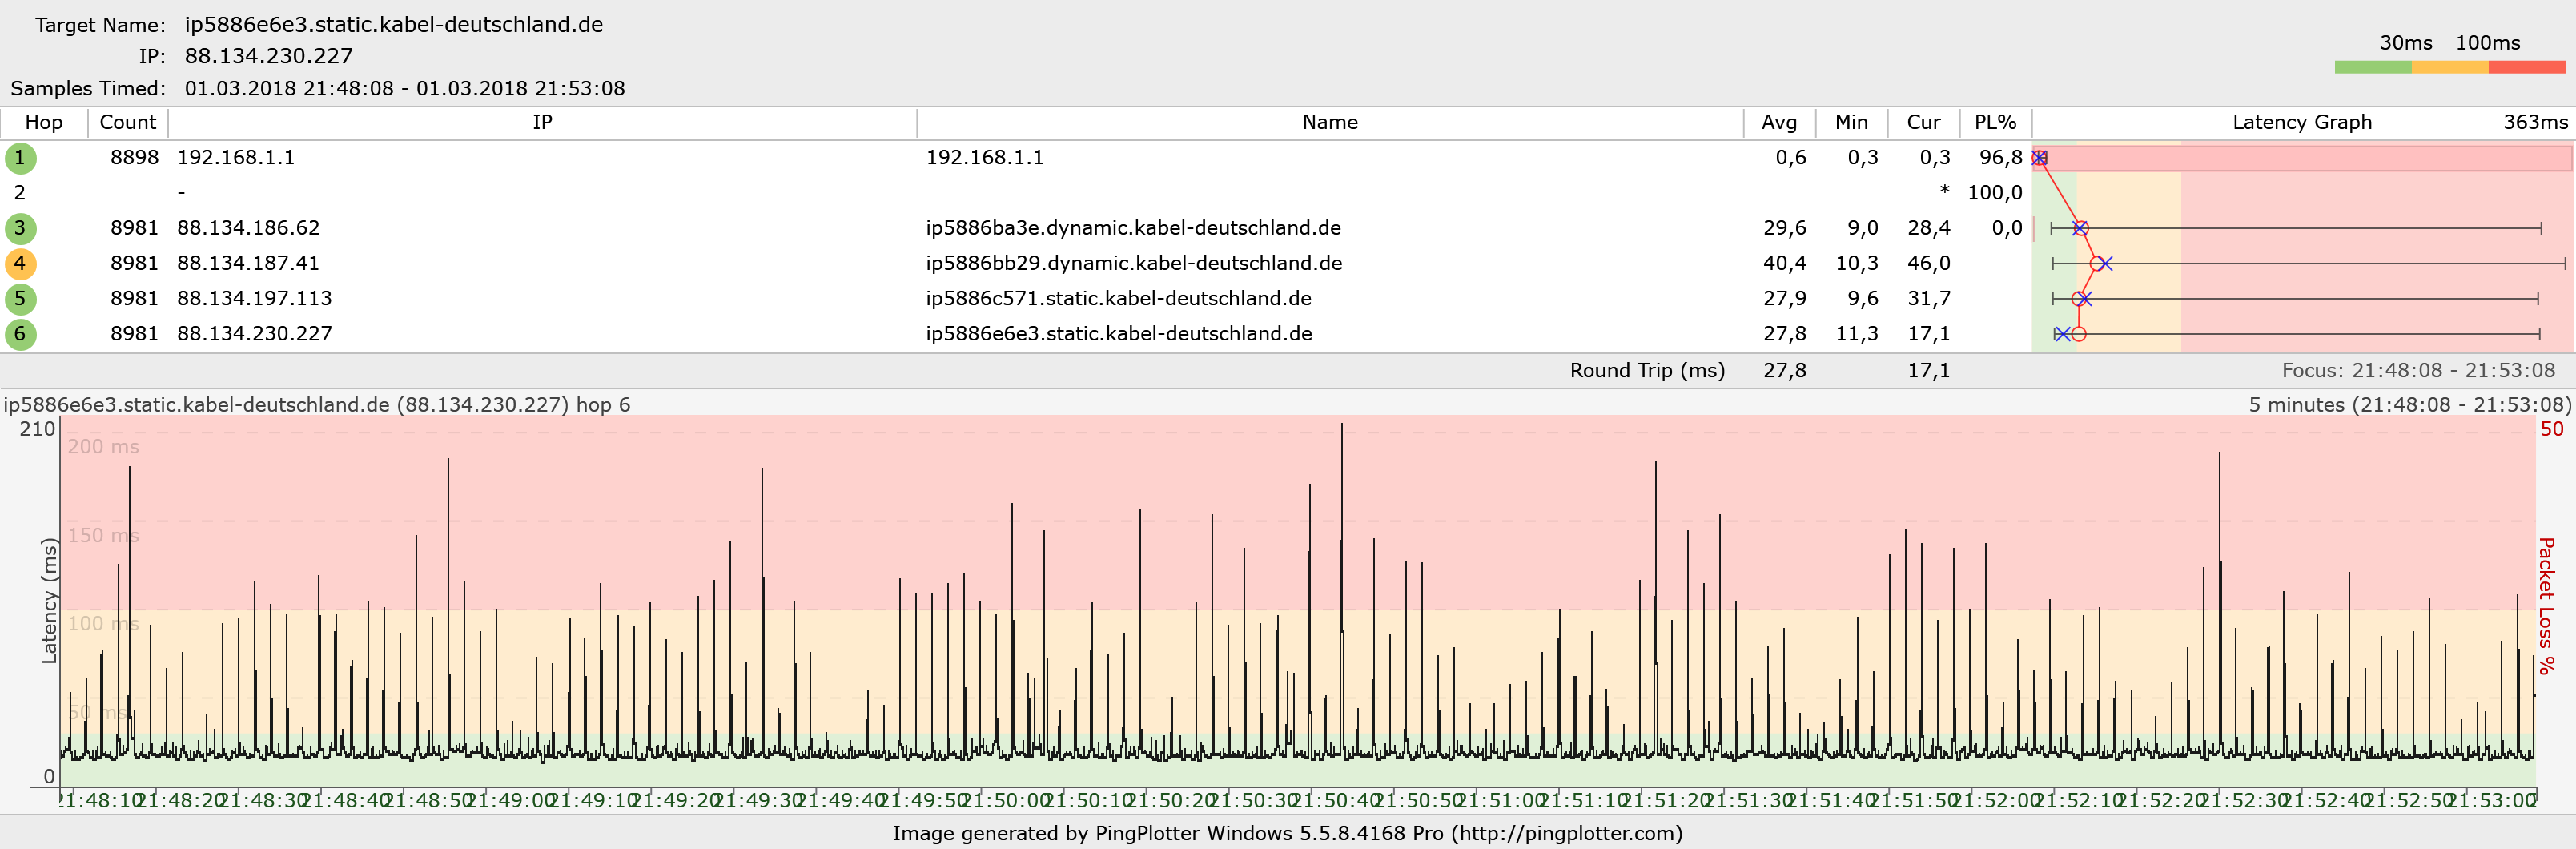2576x849 pixels.
Task: Click hop 6 marker in latency graph
Action: click(x=2079, y=334)
